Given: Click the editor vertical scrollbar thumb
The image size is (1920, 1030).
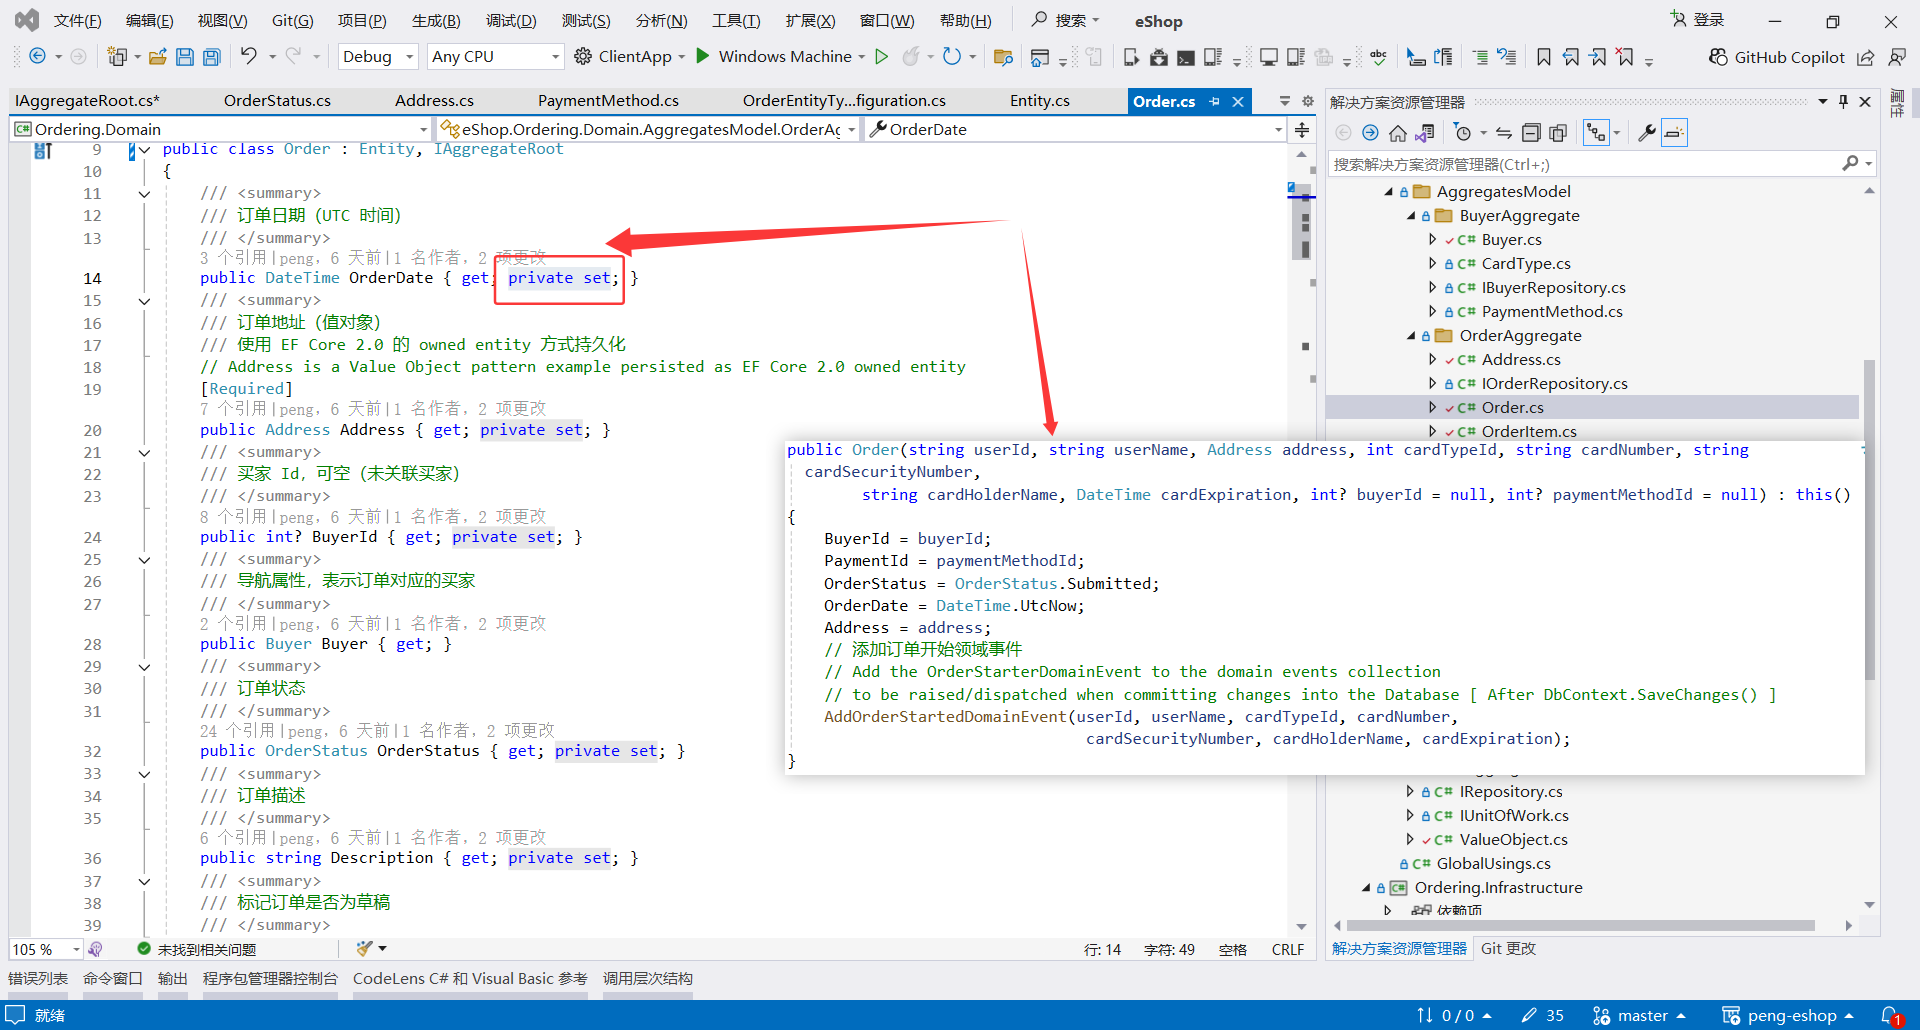Looking at the screenshot, I should point(1302,222).
